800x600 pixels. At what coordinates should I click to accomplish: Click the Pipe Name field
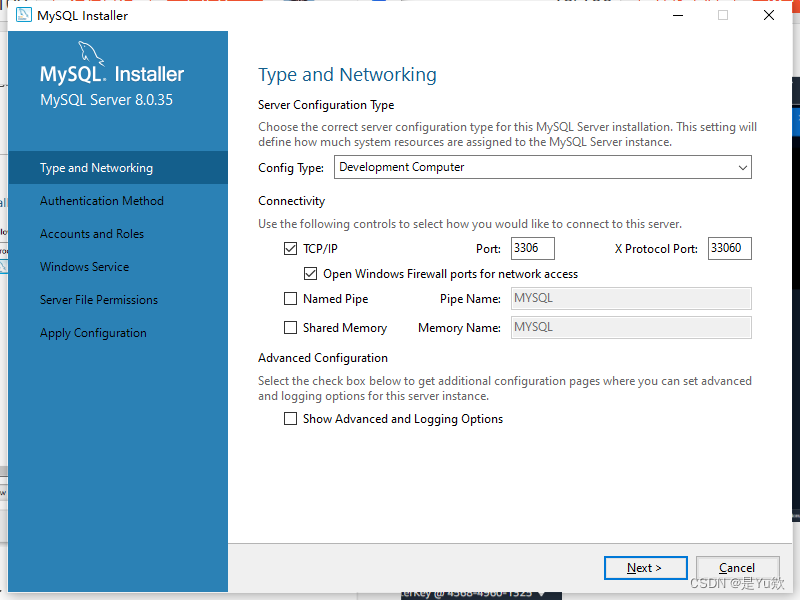click(x=631, y=298)
